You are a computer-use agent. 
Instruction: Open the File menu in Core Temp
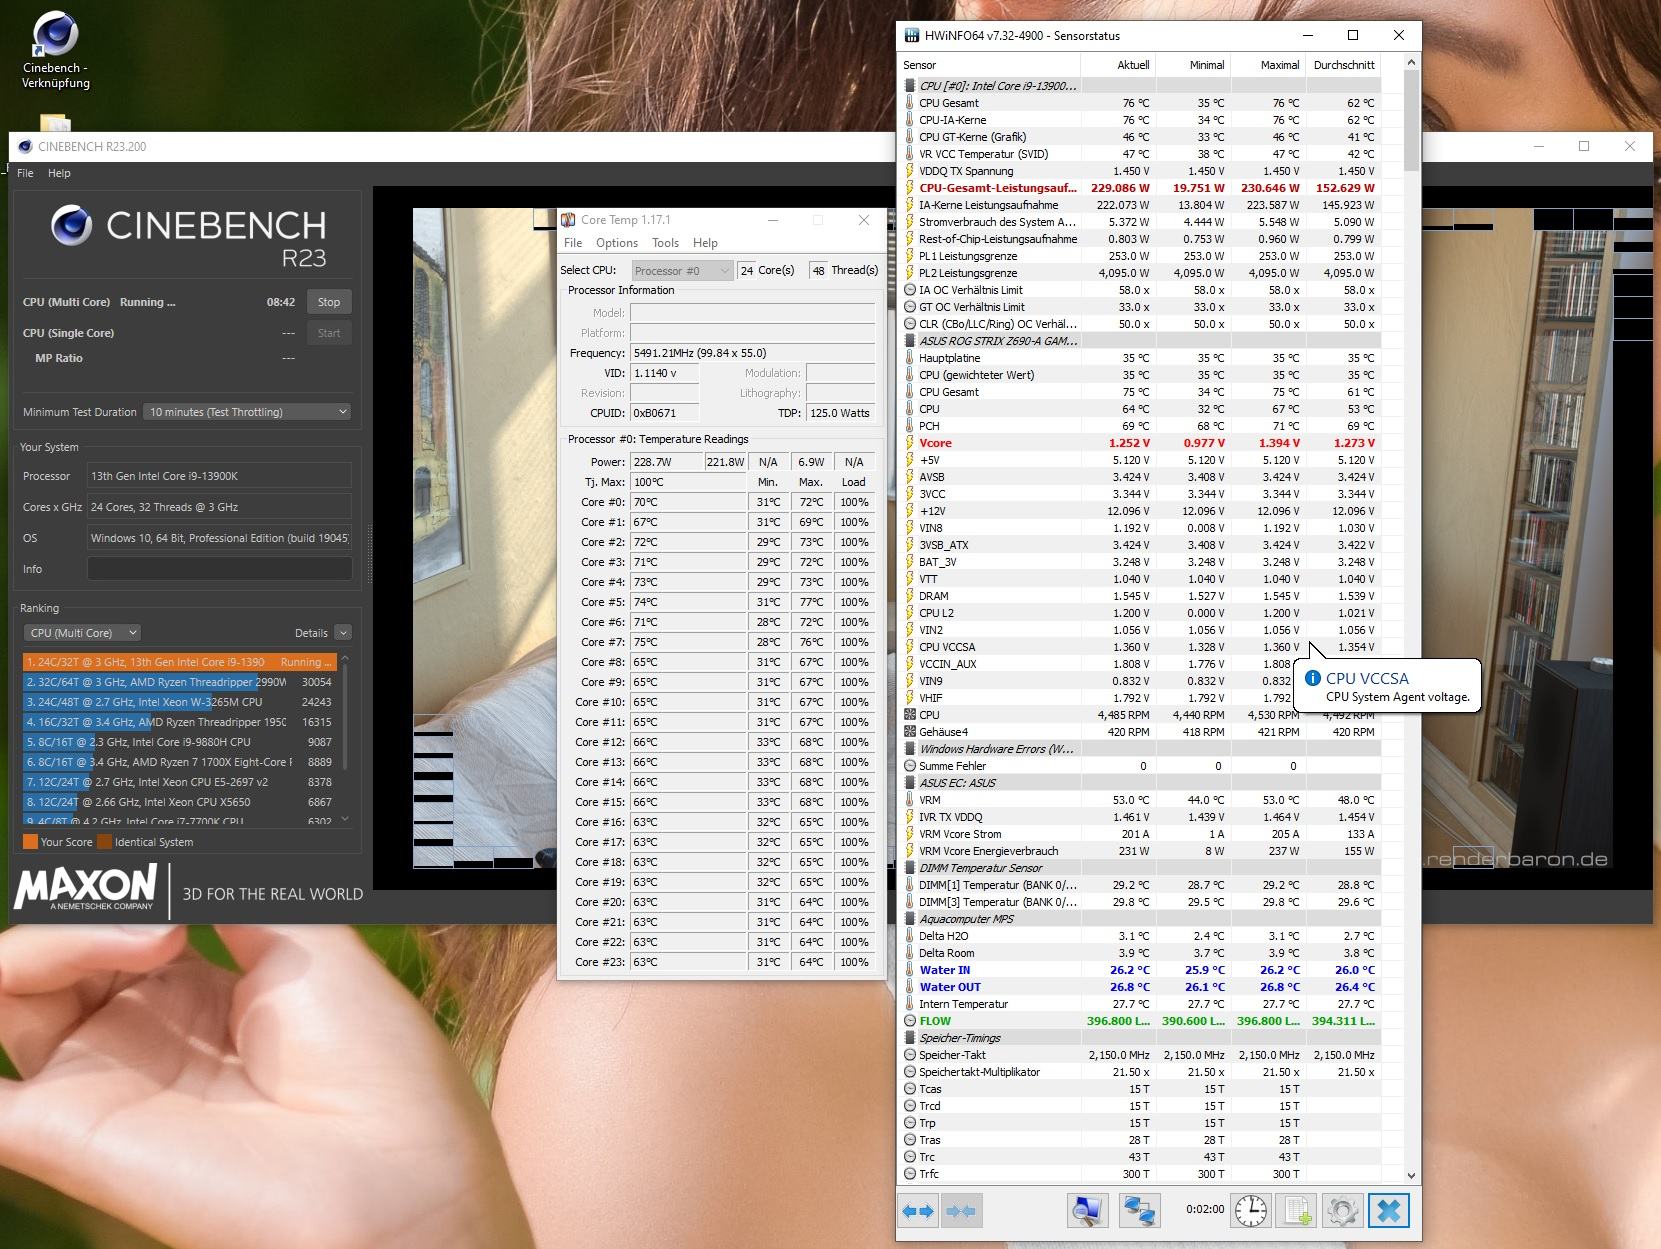[573, 243]
